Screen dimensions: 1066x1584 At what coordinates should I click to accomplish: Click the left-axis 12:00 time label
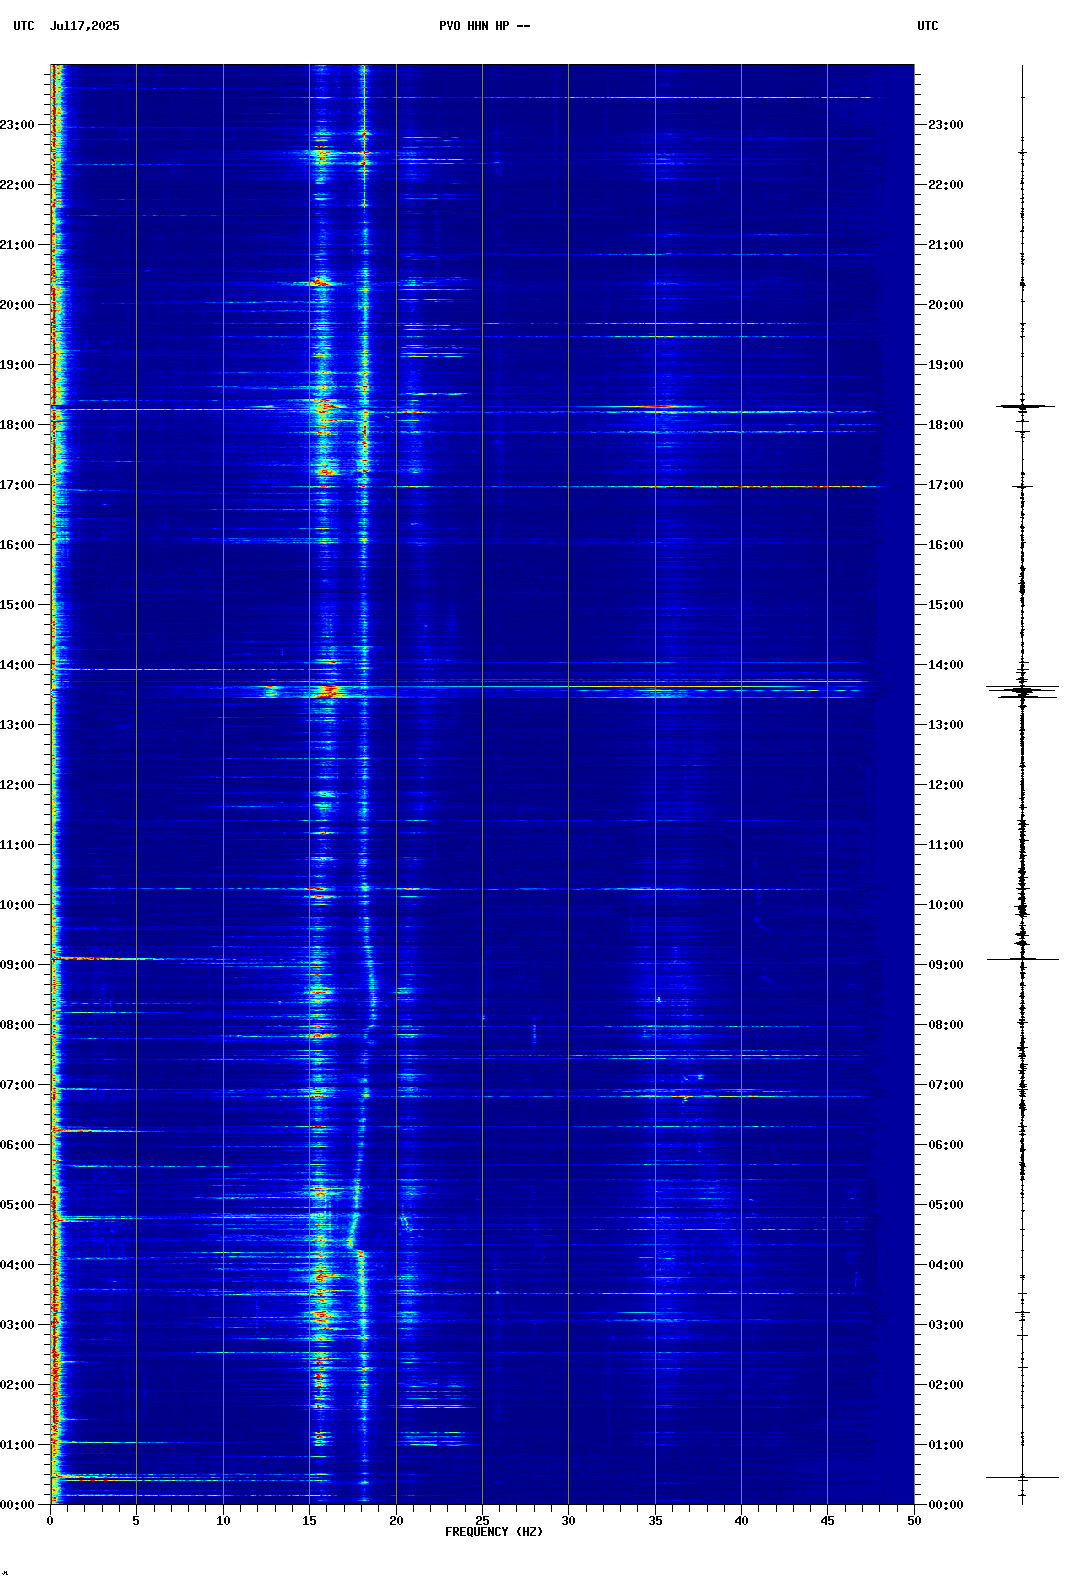point(18,785)
